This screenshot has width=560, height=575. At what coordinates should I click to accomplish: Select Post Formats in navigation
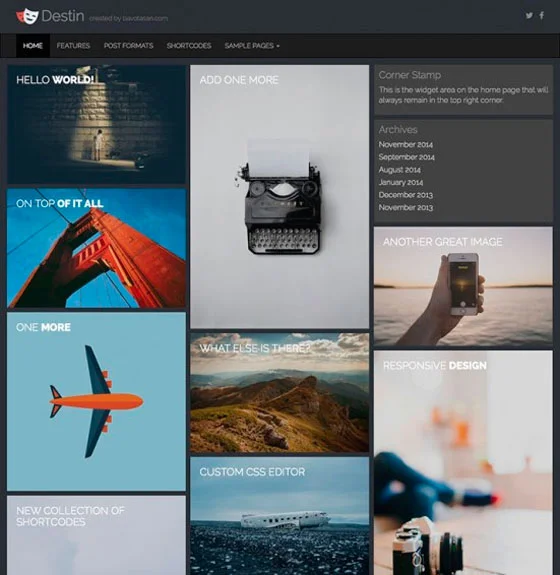(x=128, y=46)
